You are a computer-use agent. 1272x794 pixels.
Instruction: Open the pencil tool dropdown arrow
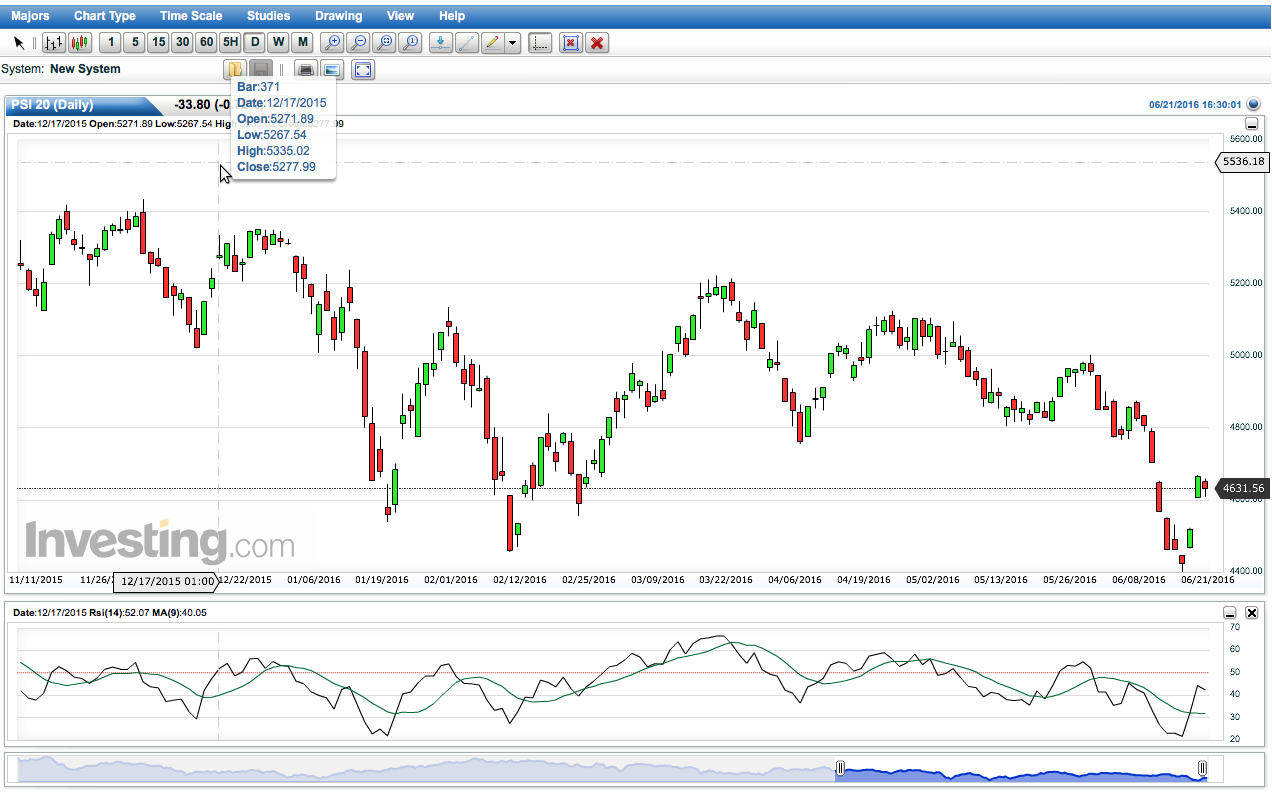[513, 42]
